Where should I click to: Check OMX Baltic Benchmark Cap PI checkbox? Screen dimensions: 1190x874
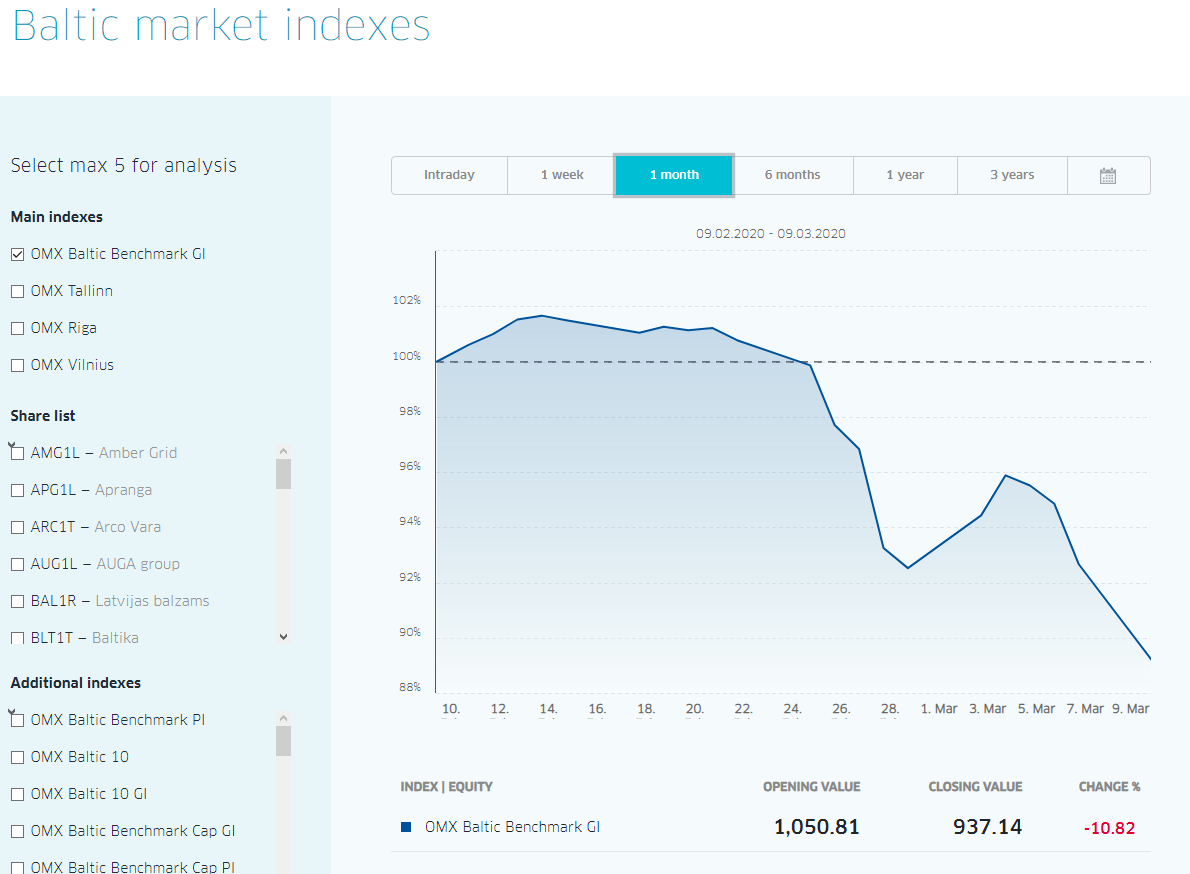click(17, 867)
